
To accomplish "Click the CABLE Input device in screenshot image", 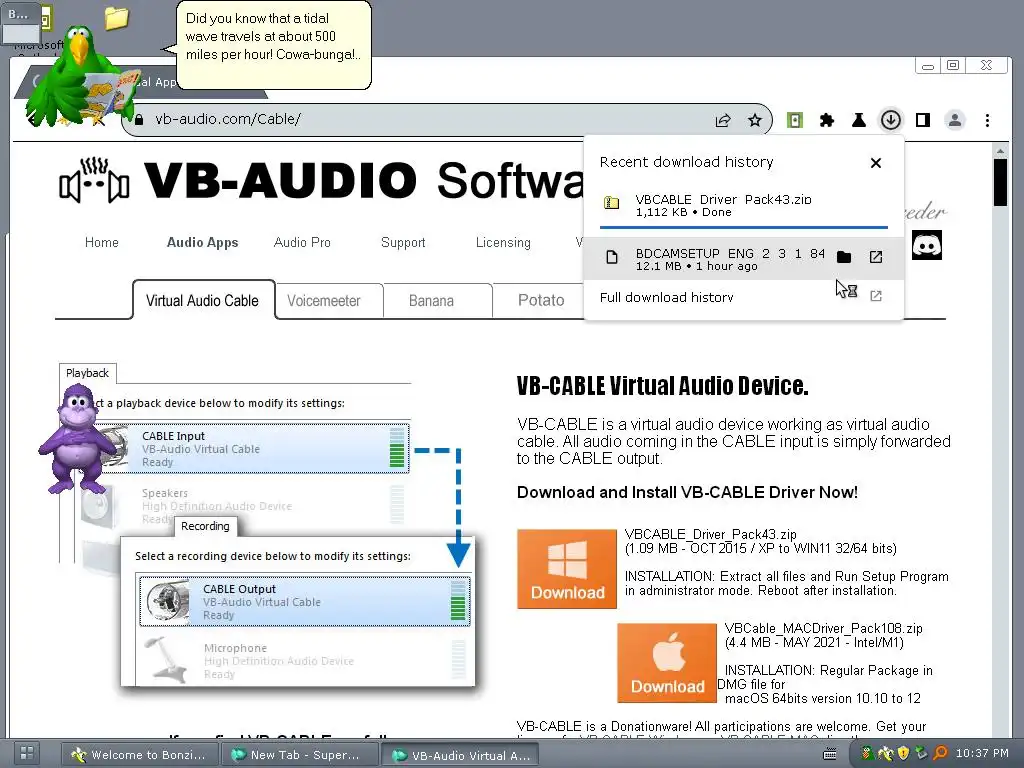I will tap(255, 449).
